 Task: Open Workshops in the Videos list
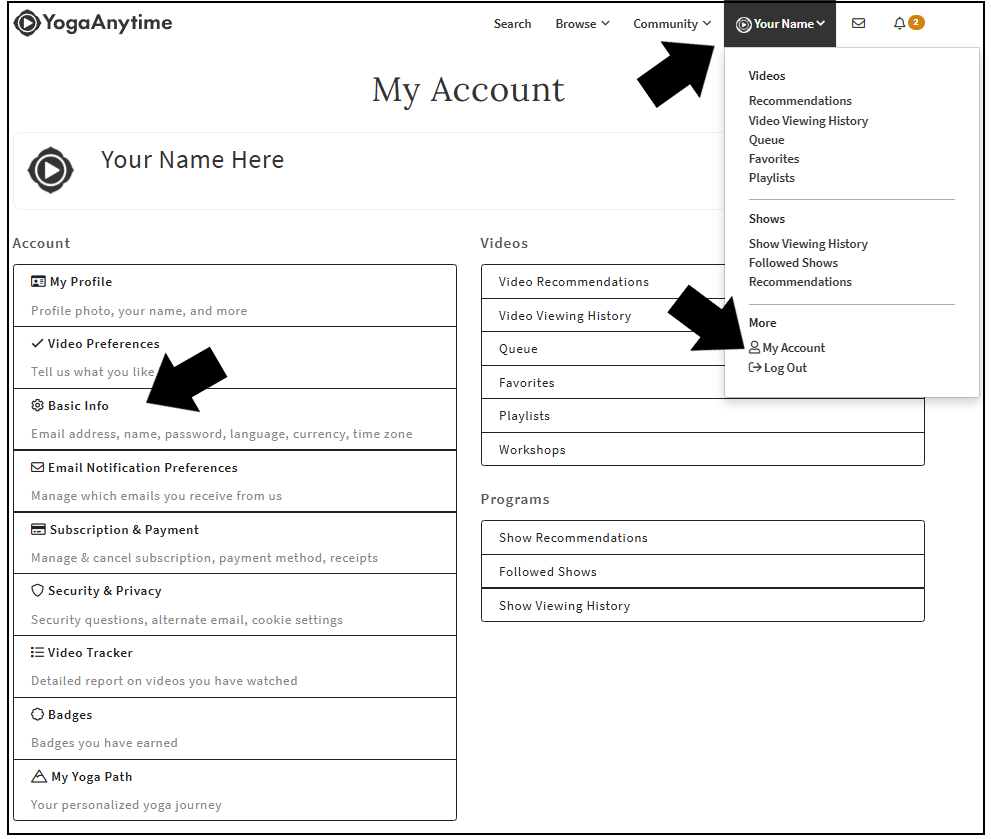[x=703, y=450]
